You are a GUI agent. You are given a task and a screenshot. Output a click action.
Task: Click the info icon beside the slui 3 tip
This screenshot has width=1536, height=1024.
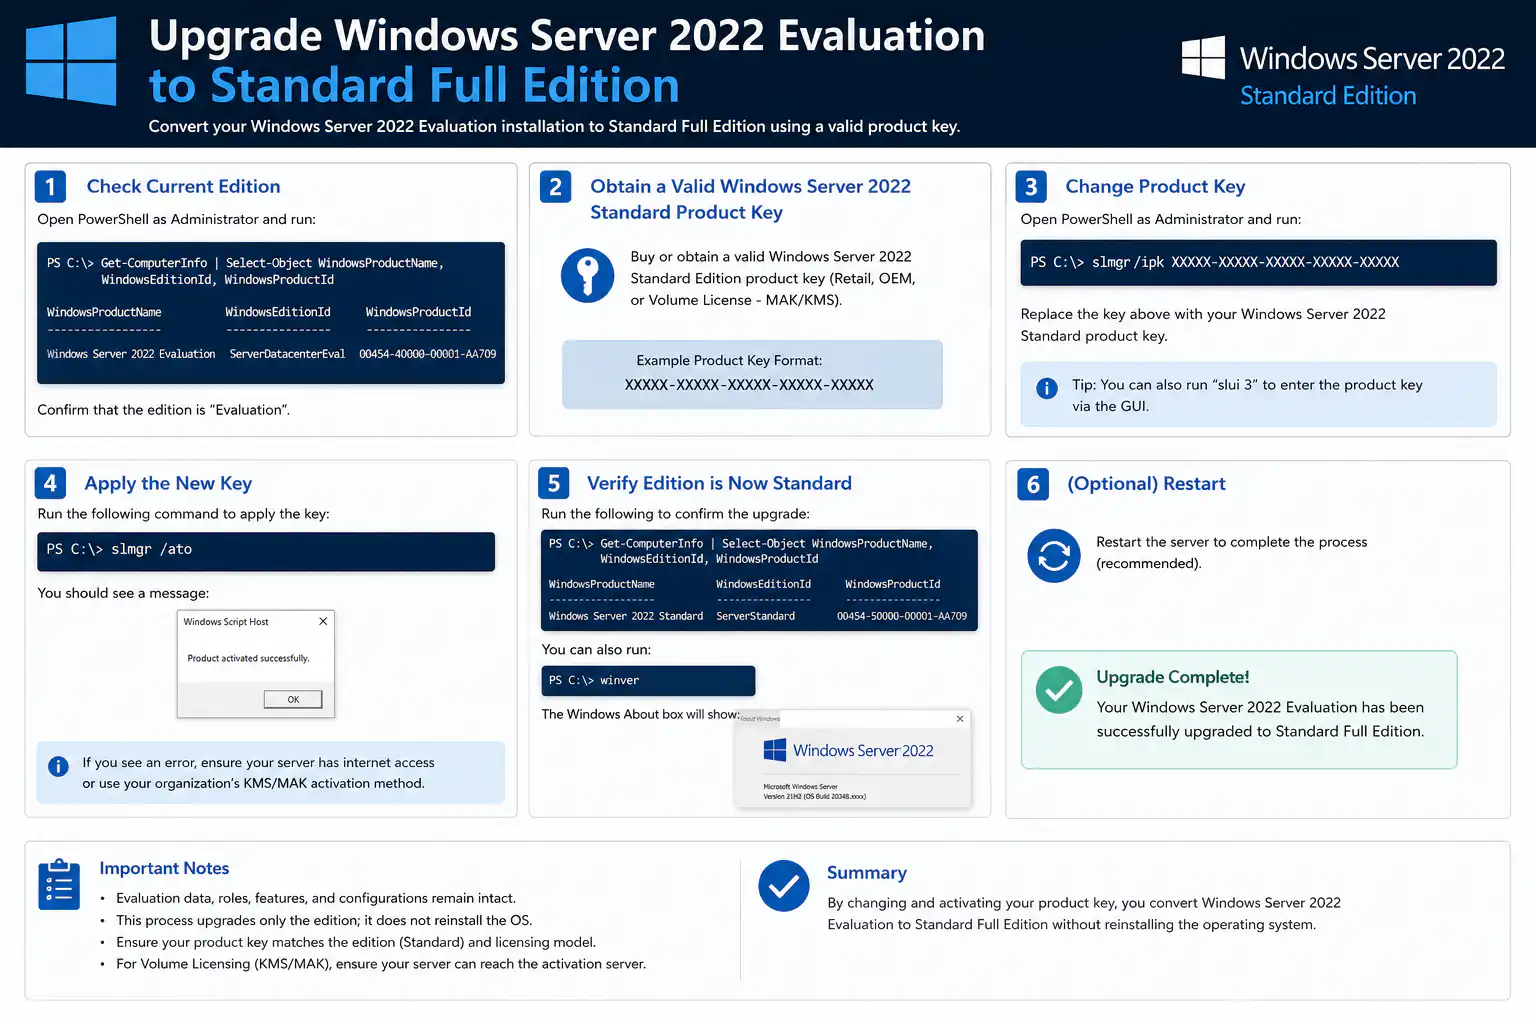1047,388
